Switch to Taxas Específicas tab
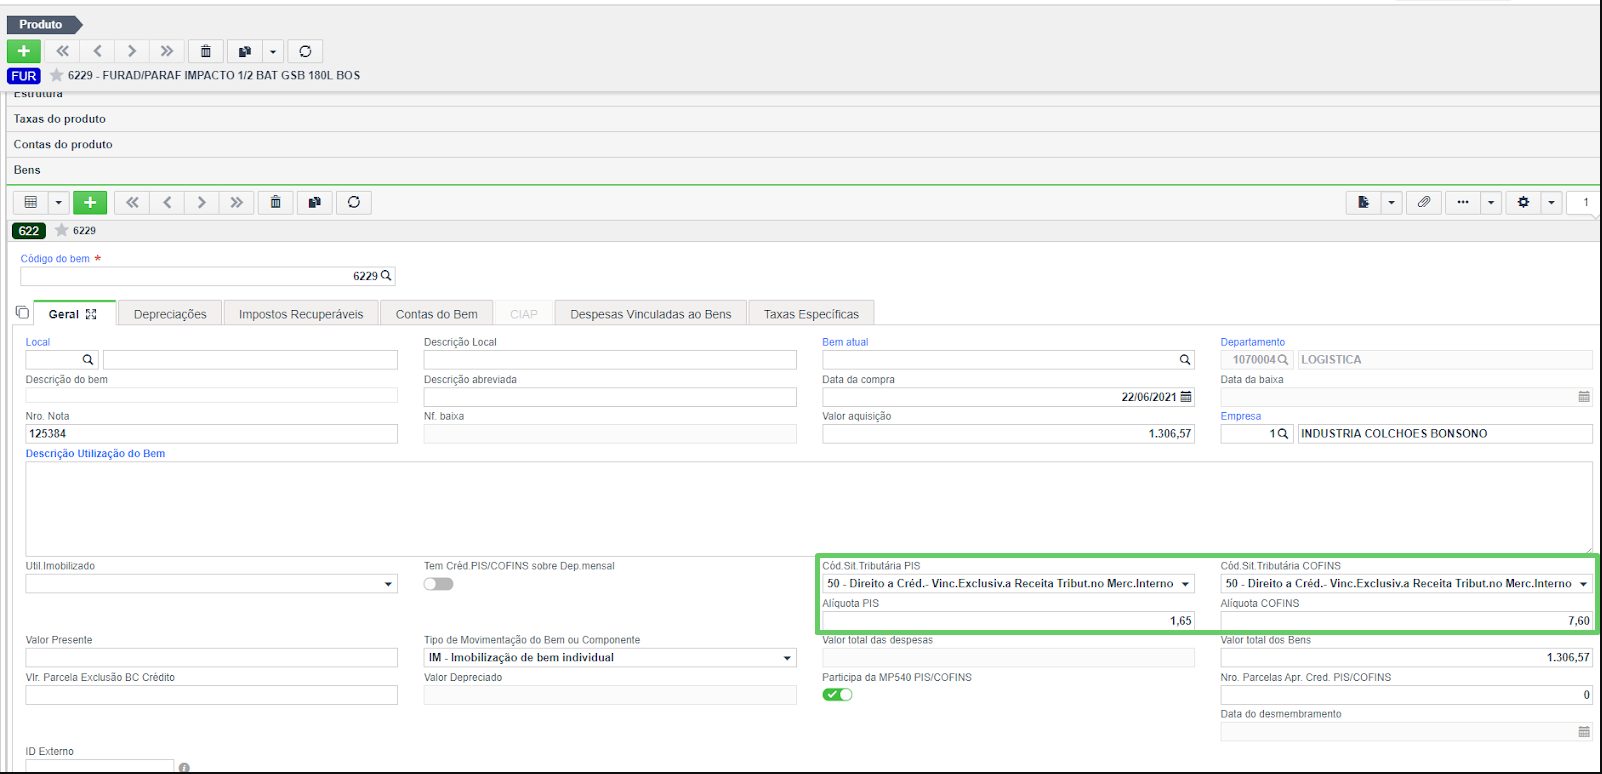Screen dimensions: 1602x774 [811, 314]
